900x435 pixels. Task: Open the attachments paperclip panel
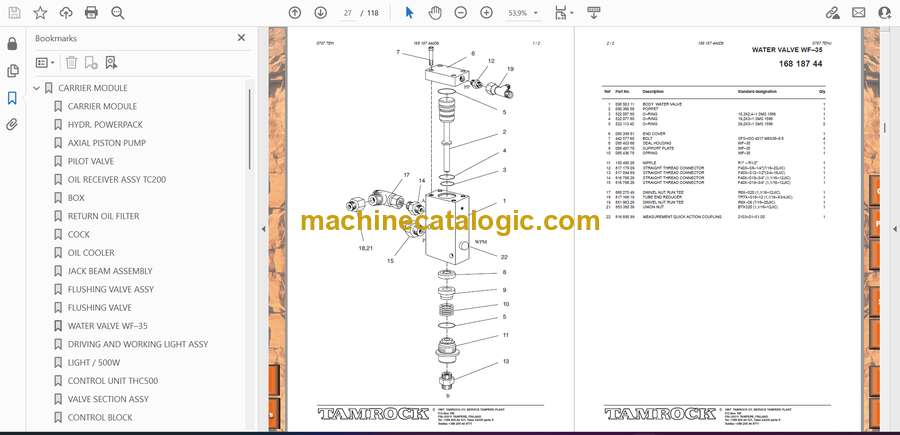12,125
